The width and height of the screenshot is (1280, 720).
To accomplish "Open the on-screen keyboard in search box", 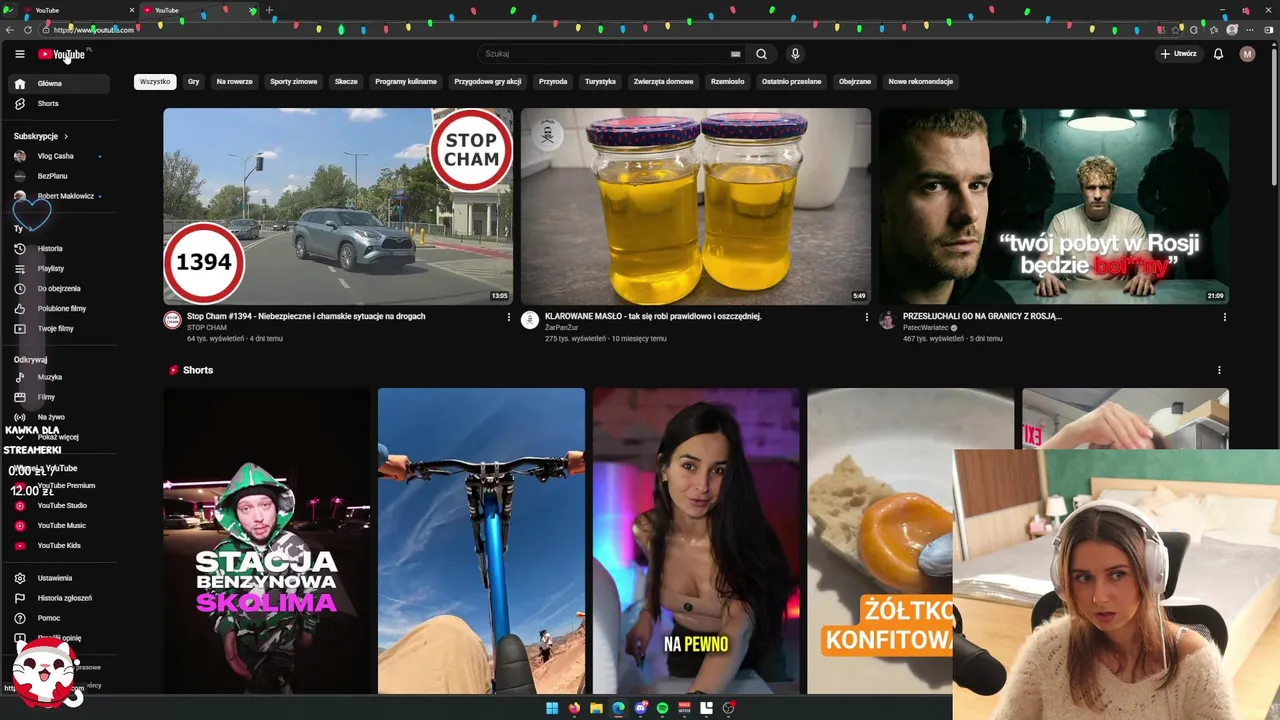I will tap(736, 54).
